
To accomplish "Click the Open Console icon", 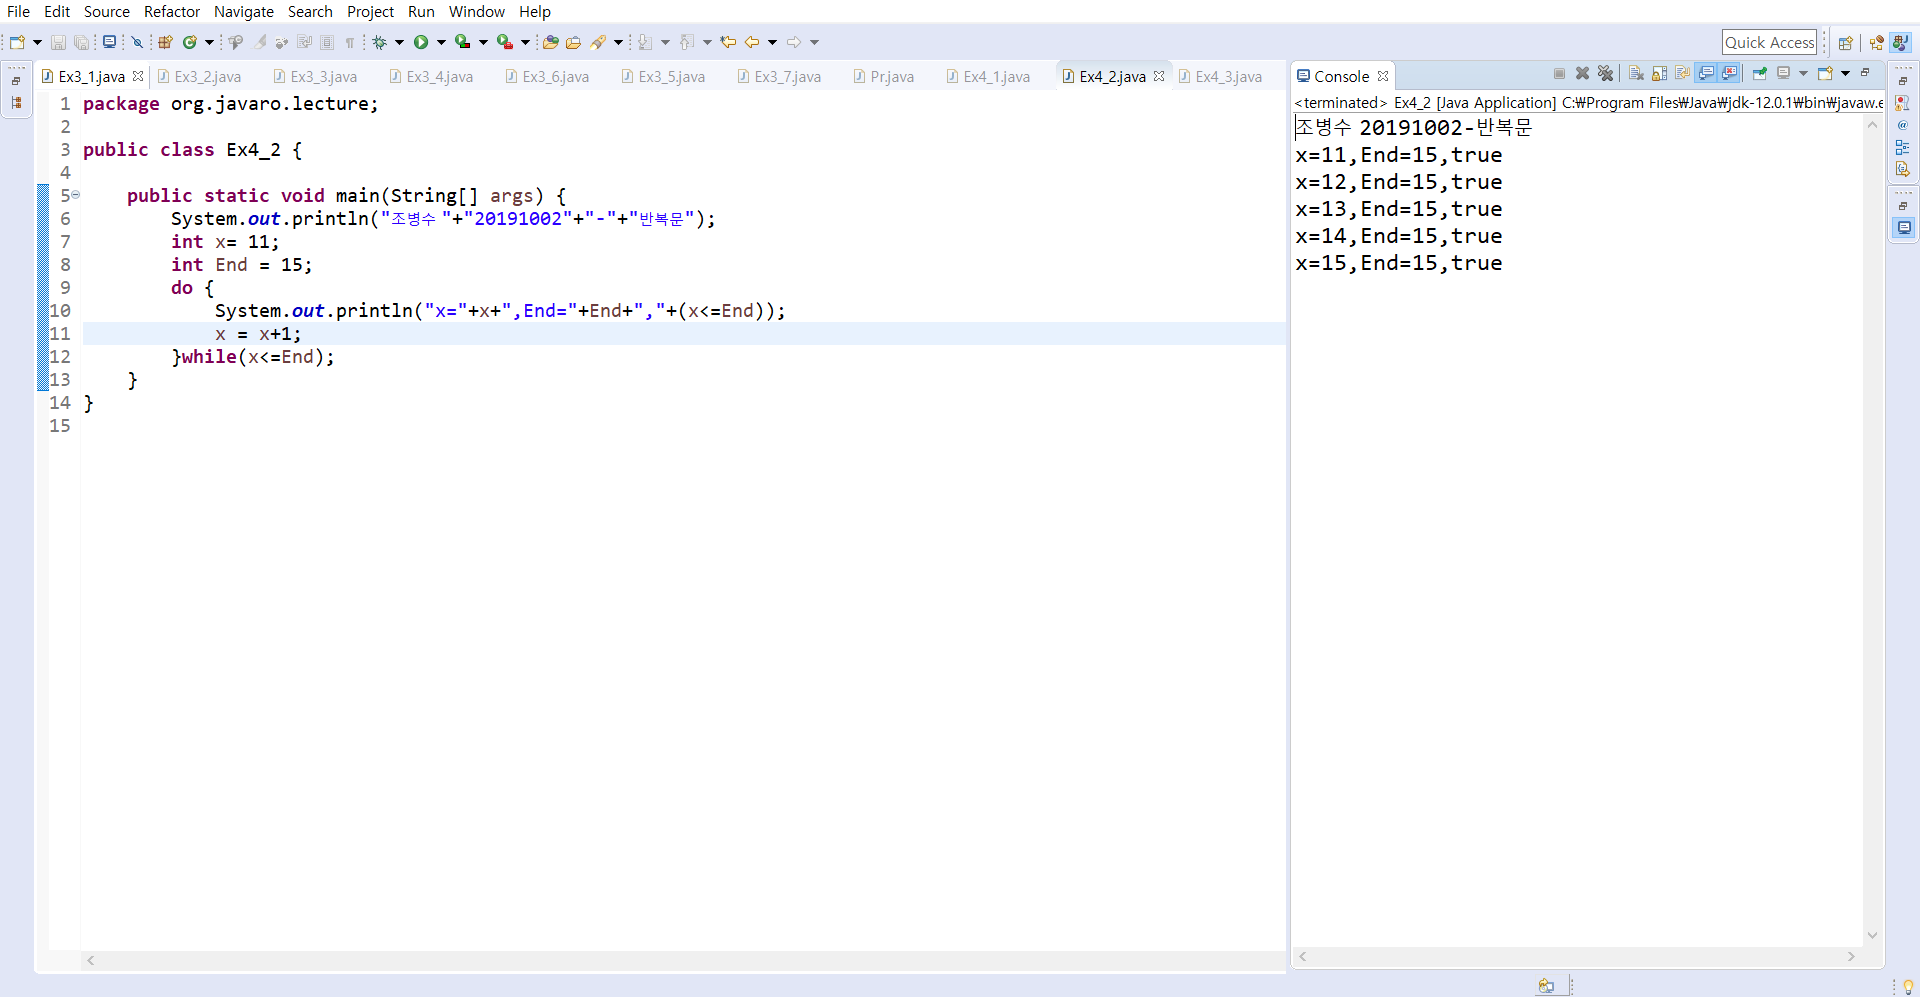I will [1825, 73].
